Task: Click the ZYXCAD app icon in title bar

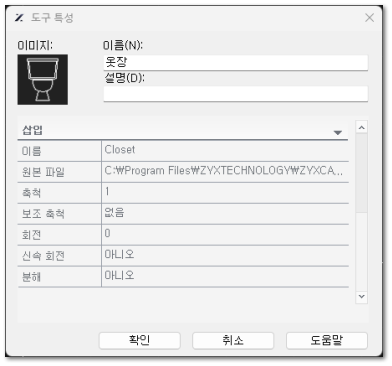Action: (19, 18)
